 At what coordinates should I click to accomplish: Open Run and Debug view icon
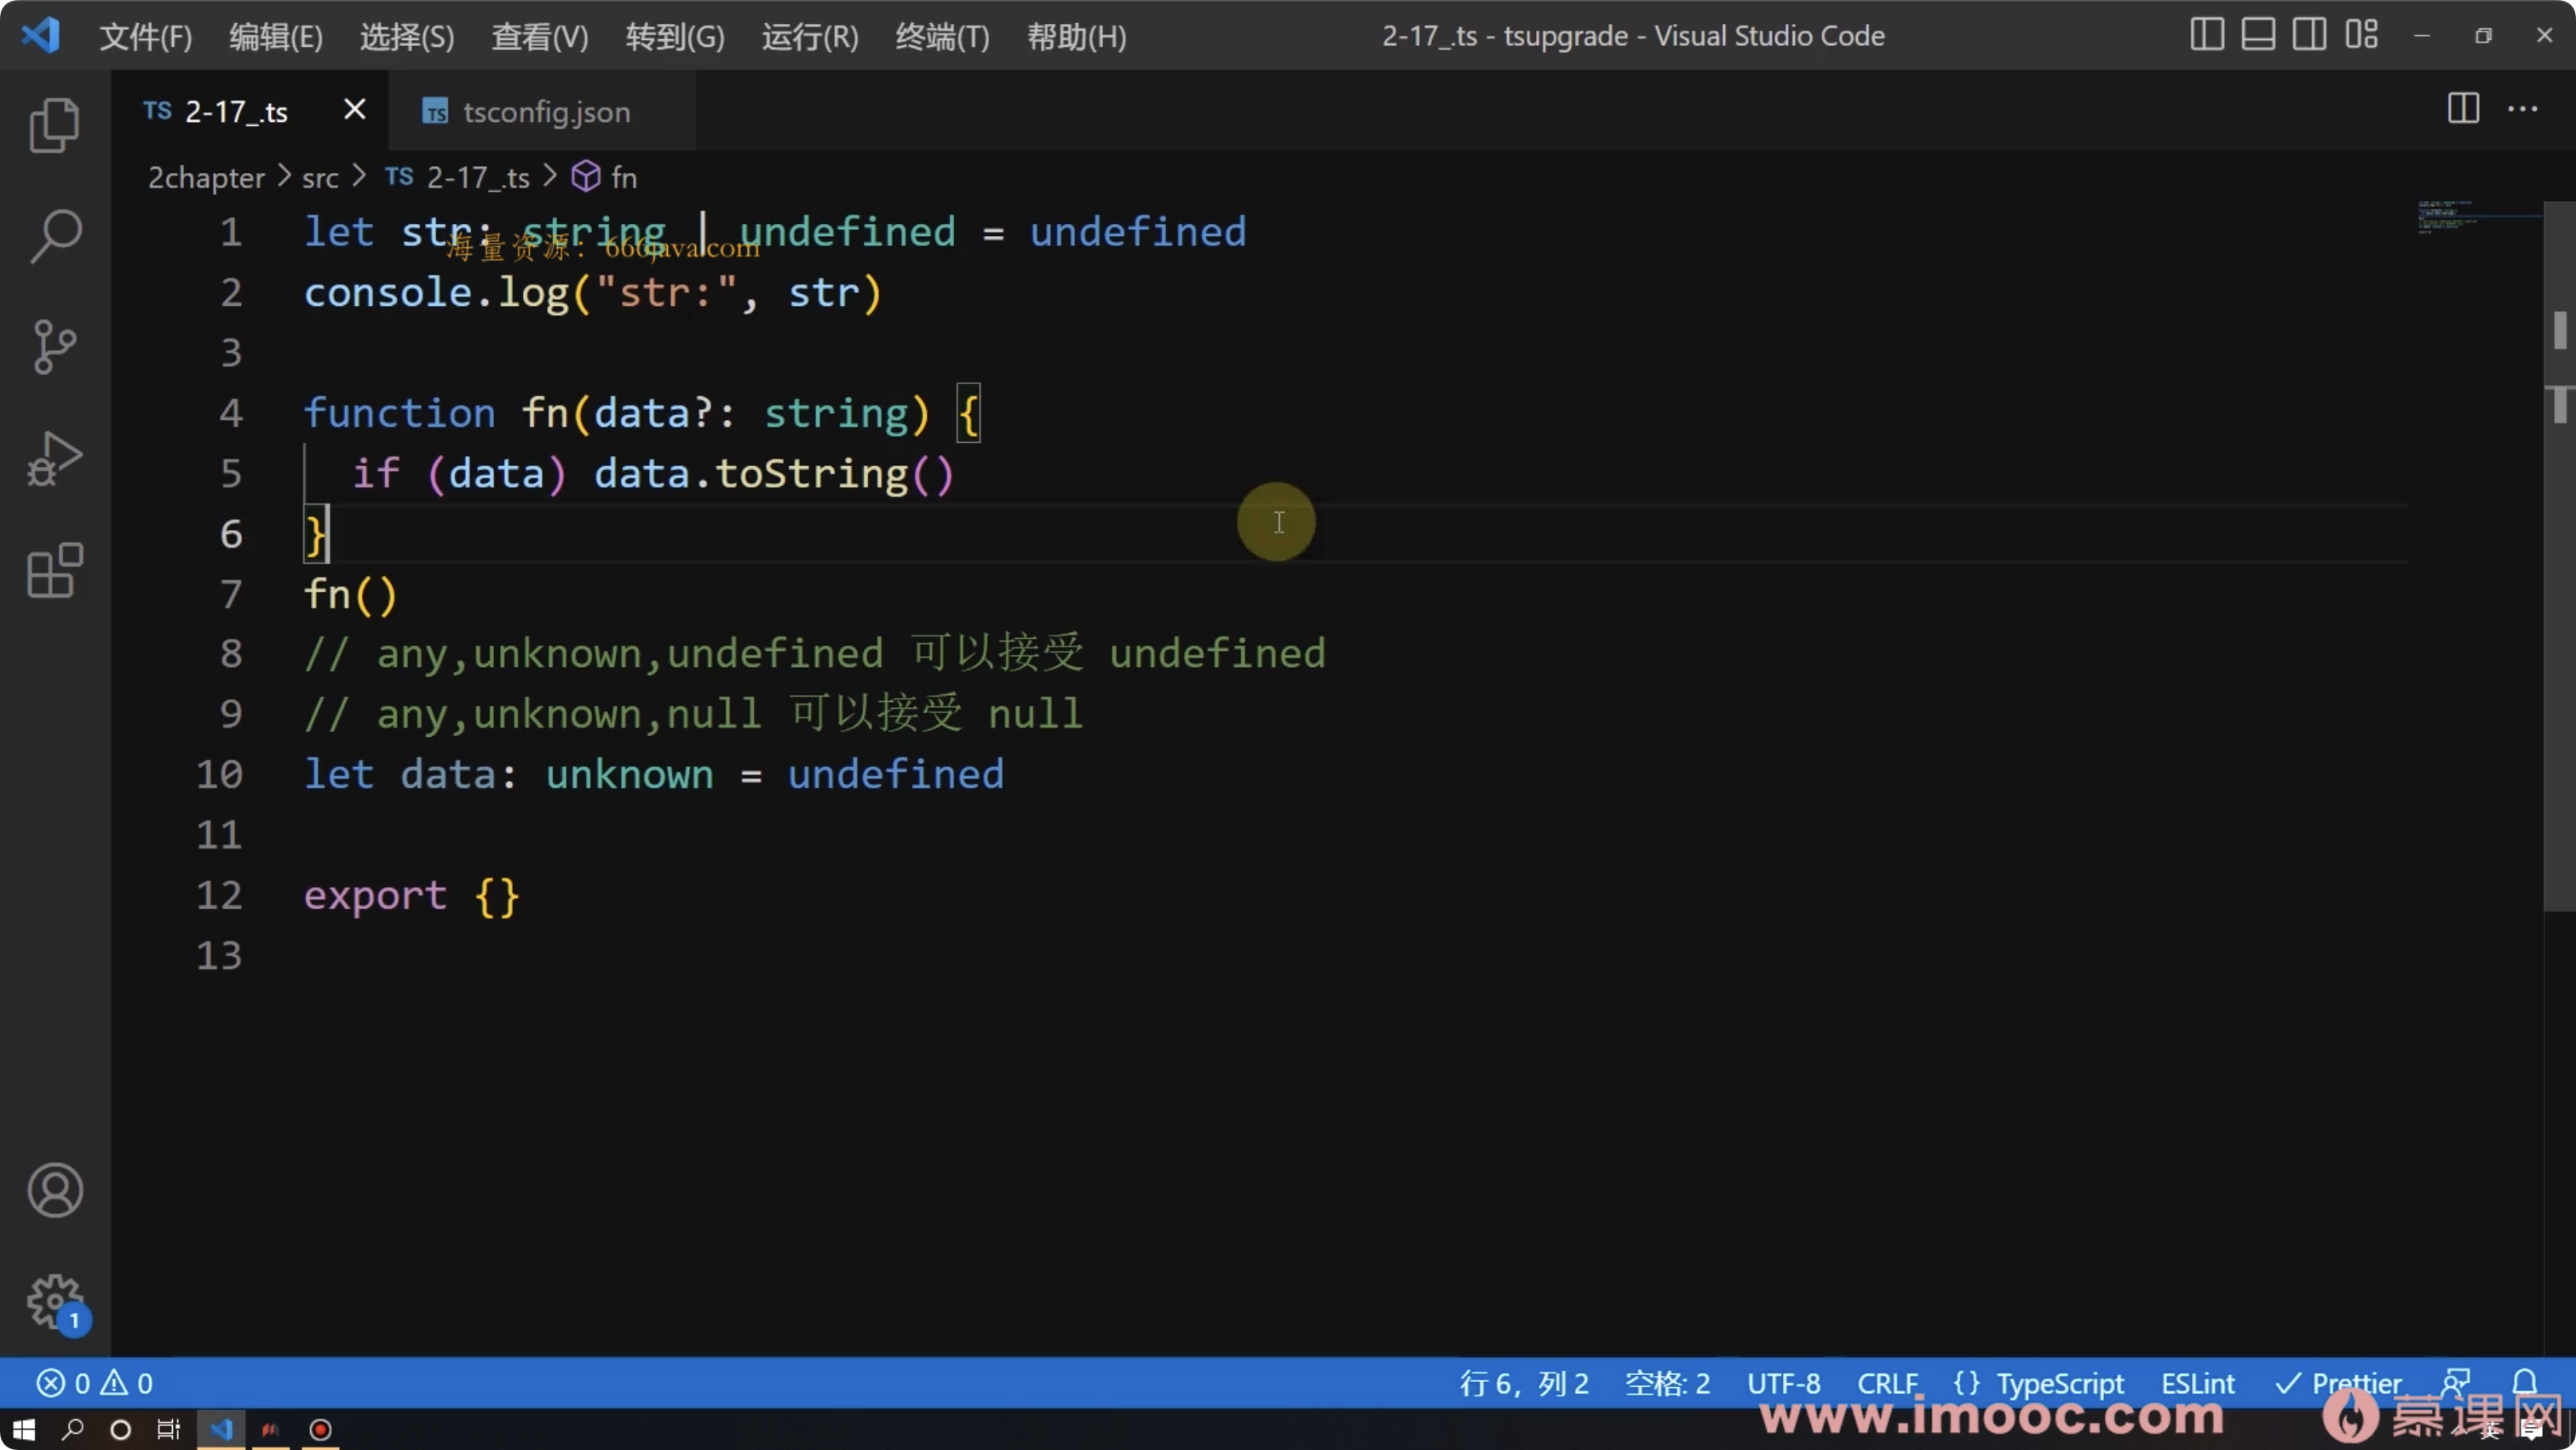[x=54, y=459]
